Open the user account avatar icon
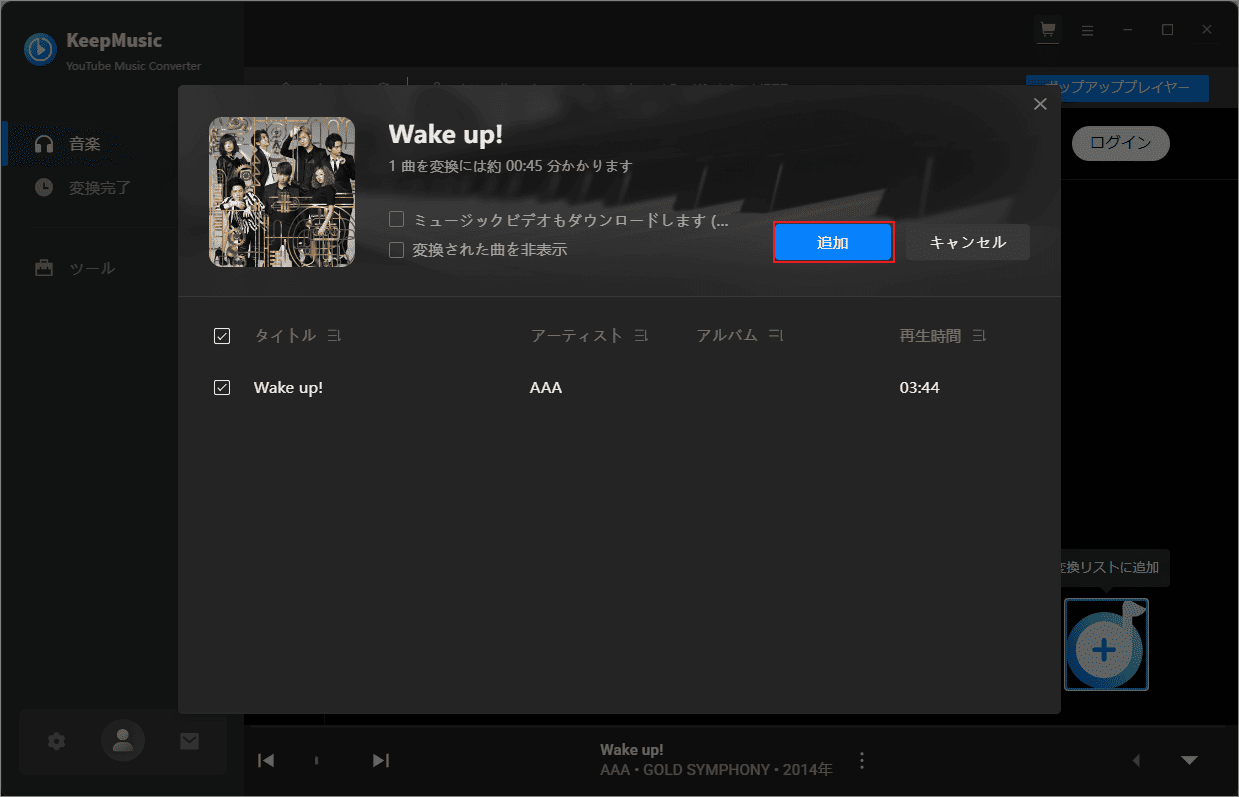 123,741
